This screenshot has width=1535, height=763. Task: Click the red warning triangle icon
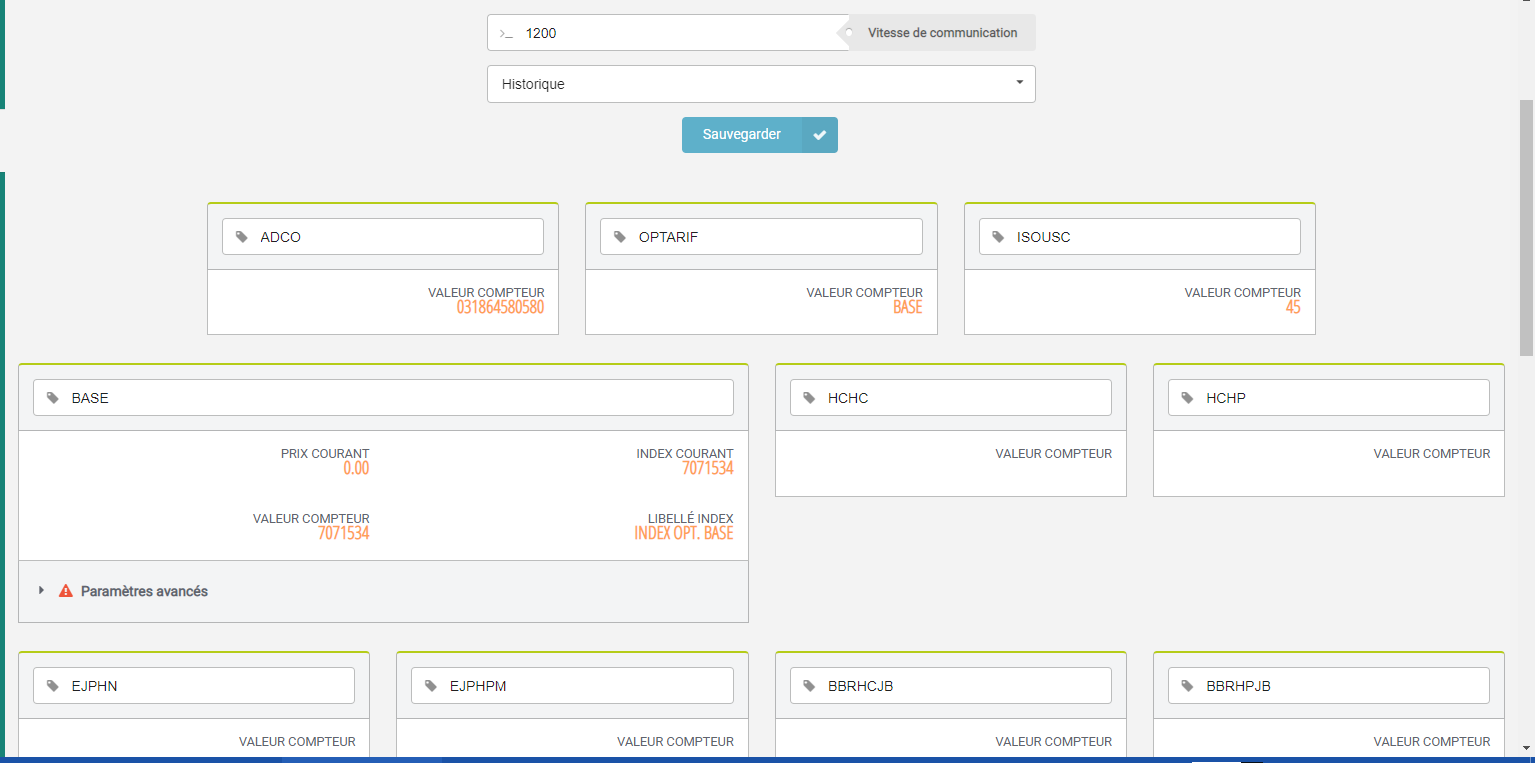click(x=66, y=591)
